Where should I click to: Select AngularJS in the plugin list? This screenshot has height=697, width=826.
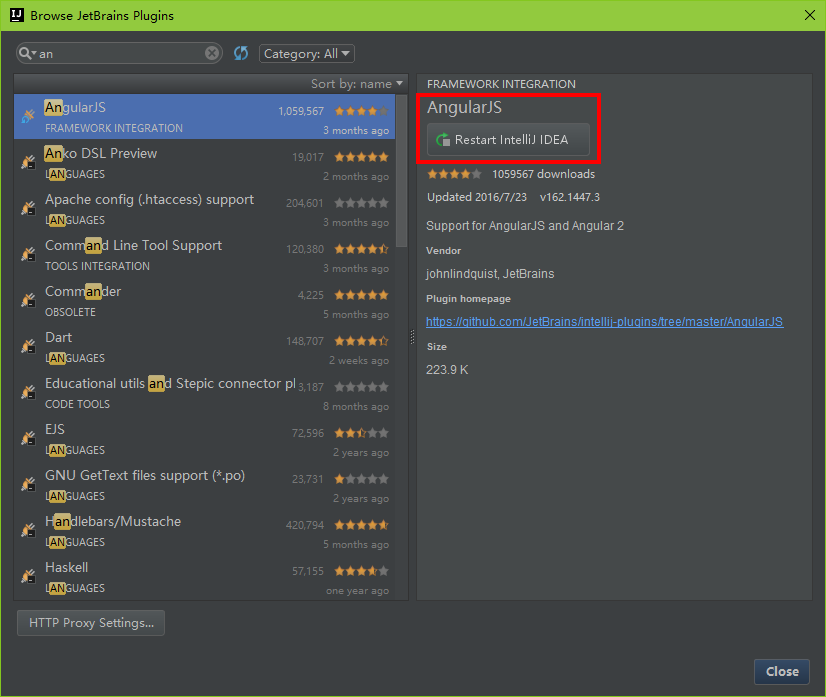[x=204, y=116]
